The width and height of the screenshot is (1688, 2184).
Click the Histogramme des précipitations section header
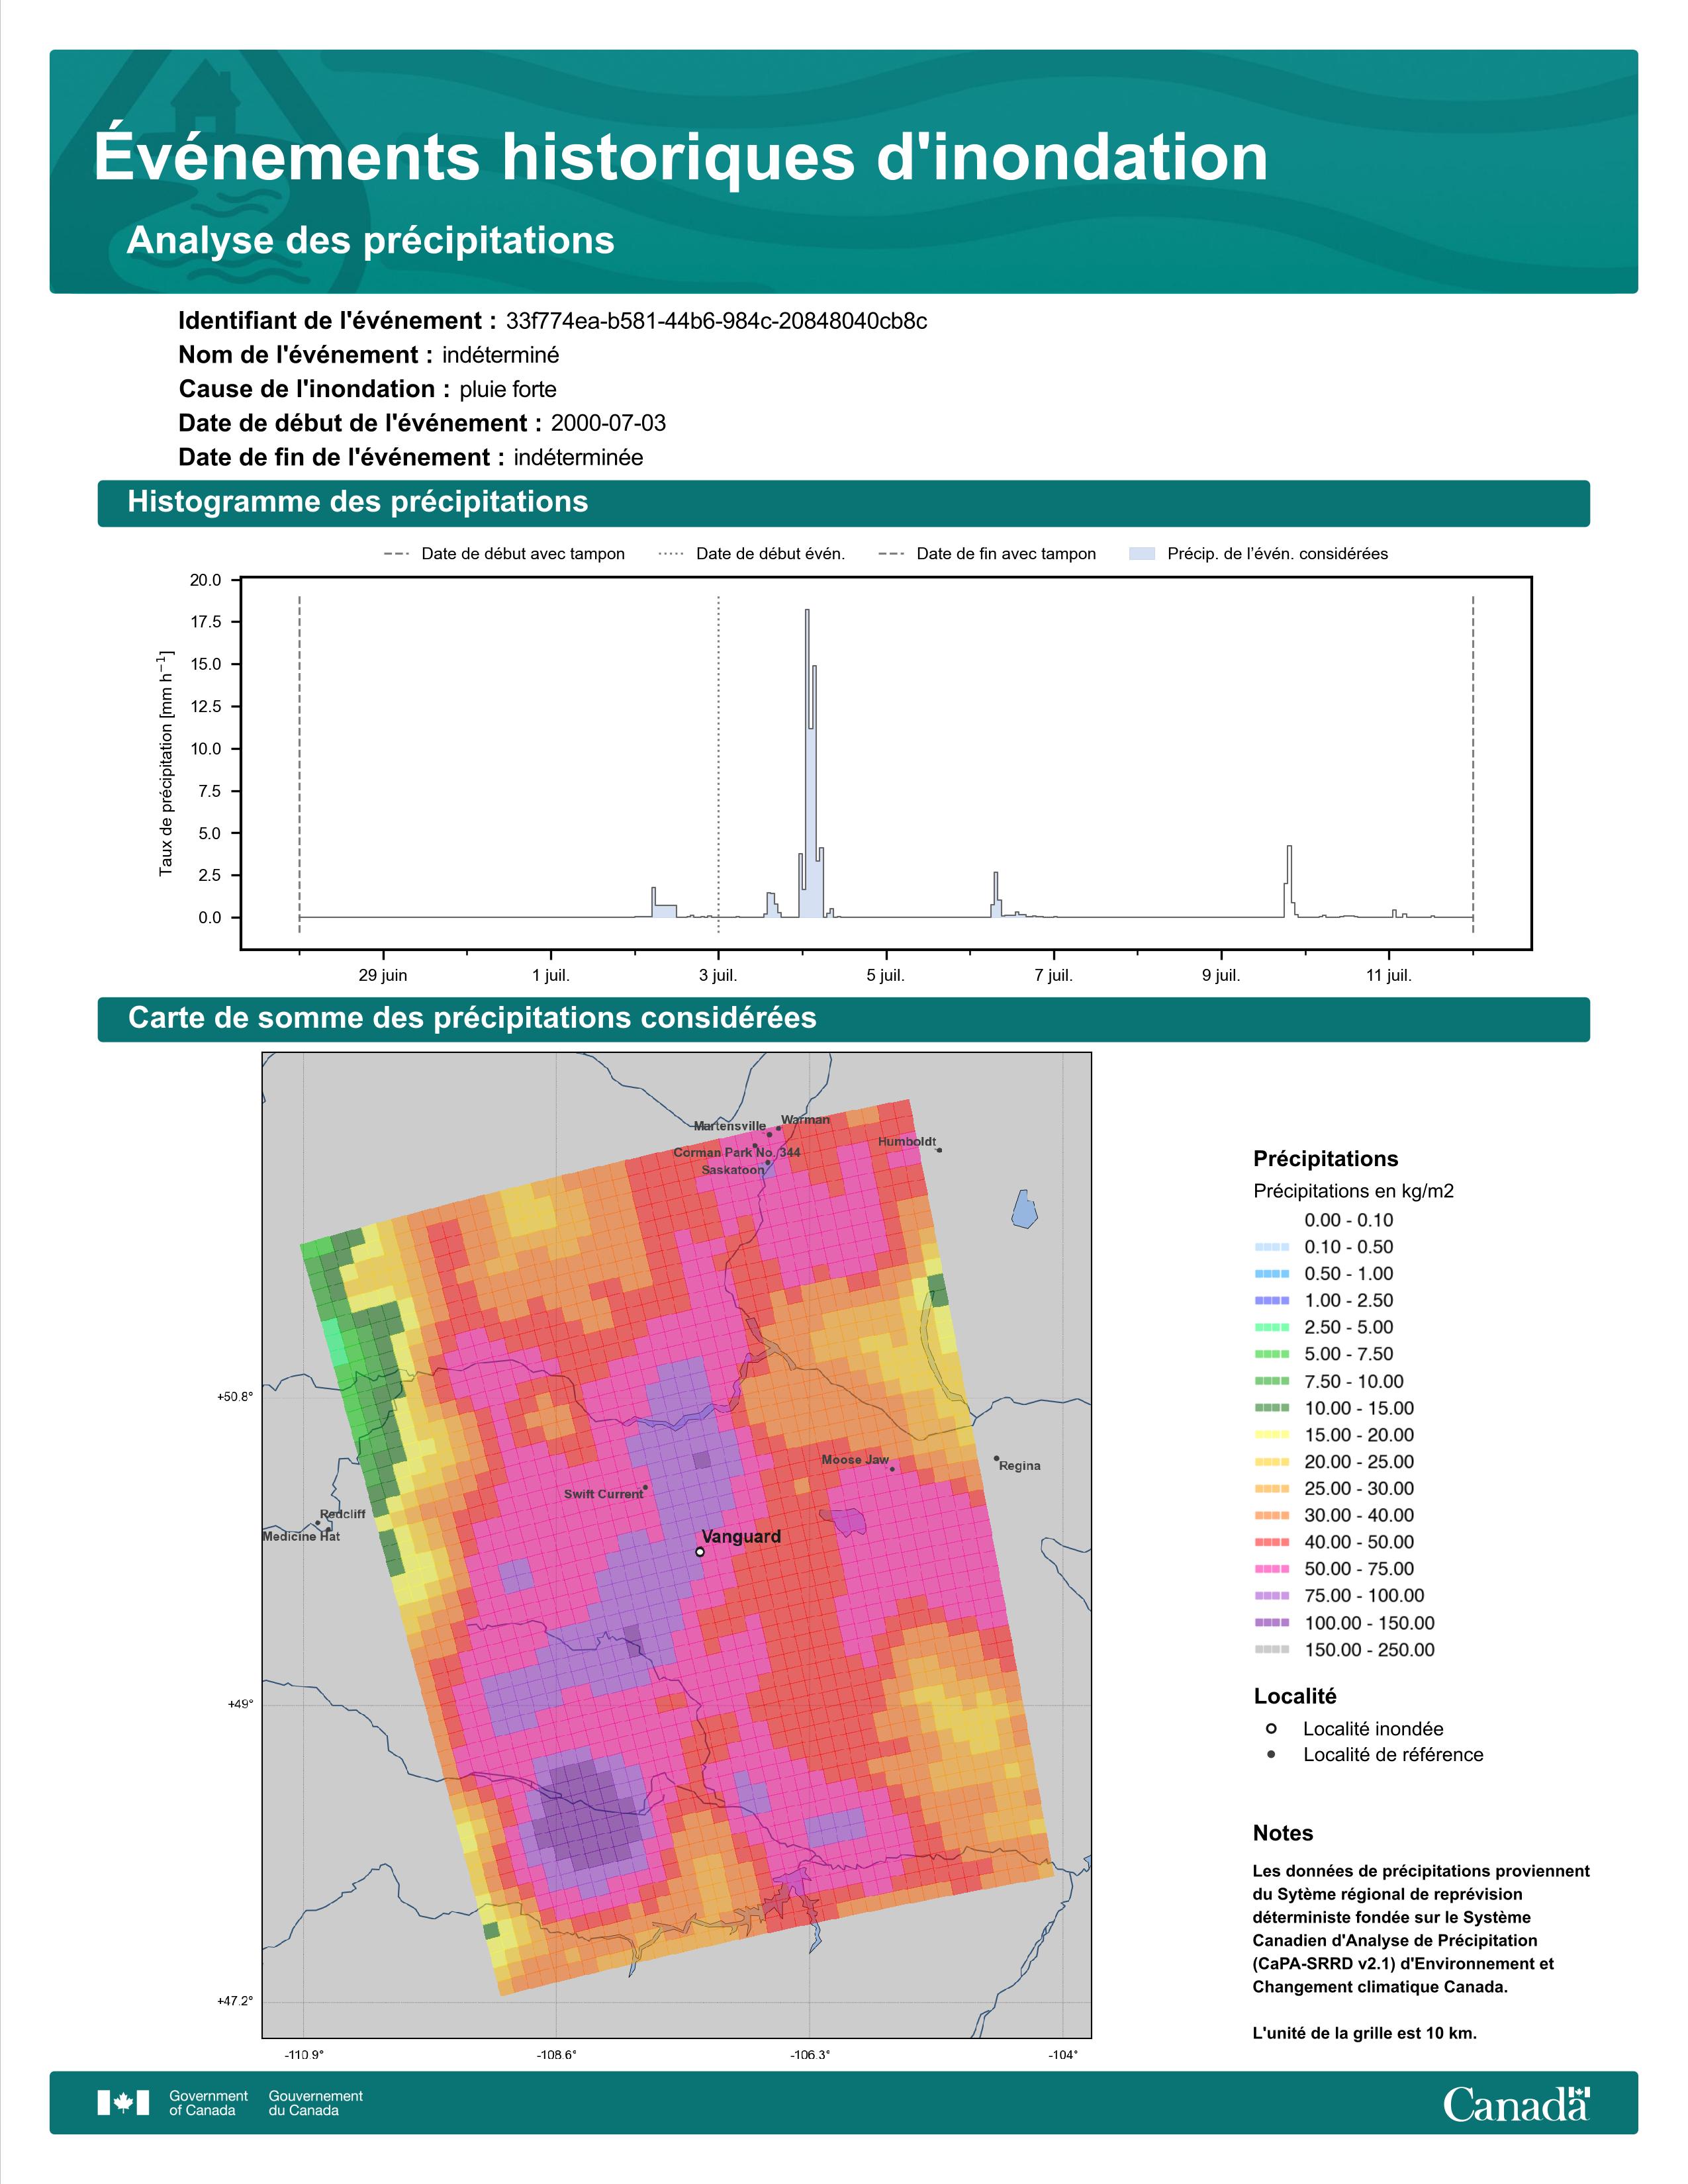tap(843, 502)
